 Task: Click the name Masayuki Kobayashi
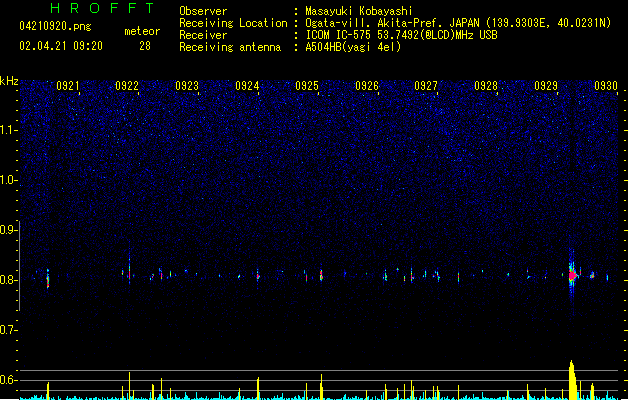[358, 11]
